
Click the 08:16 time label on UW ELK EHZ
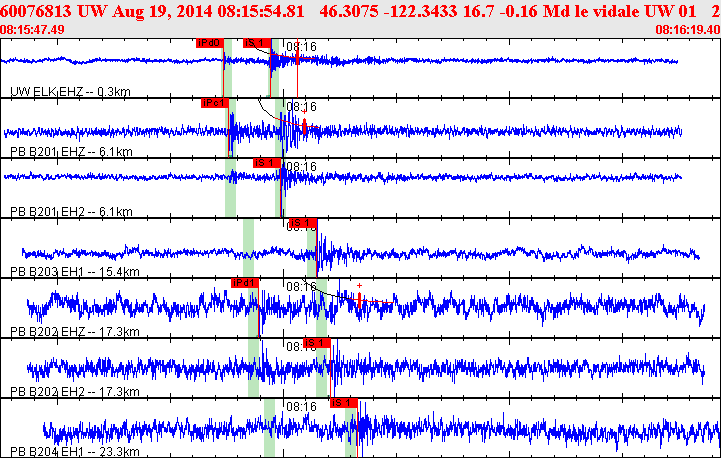[x=302, y=47]
